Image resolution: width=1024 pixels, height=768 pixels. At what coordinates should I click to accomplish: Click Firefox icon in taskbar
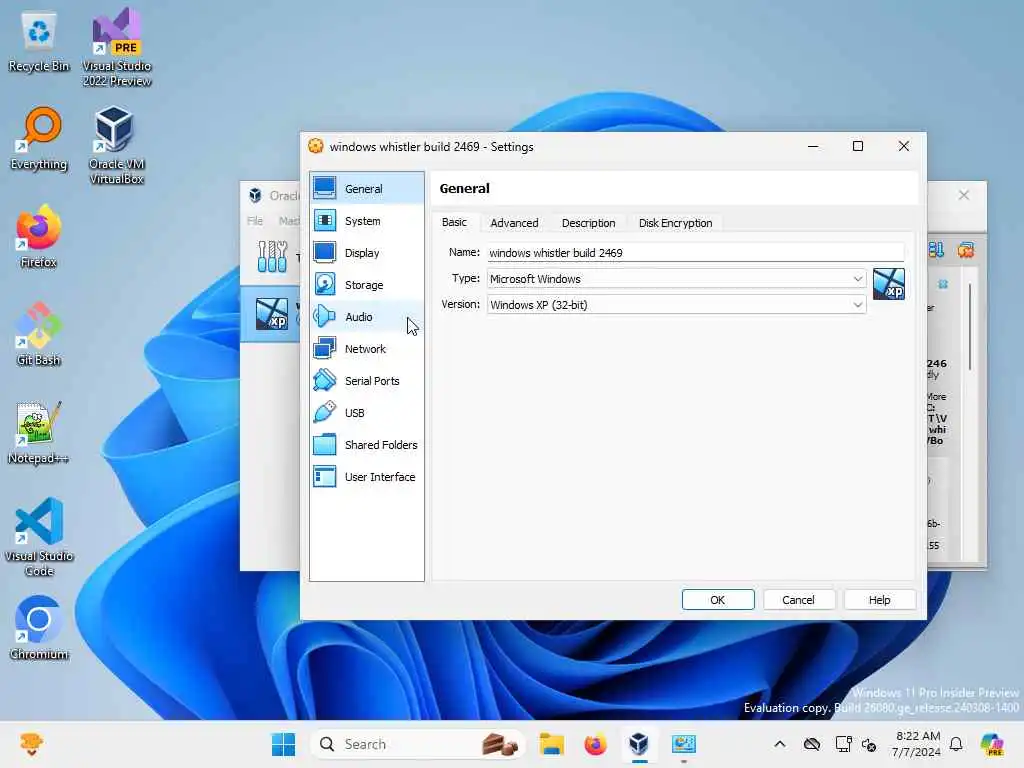595,744
